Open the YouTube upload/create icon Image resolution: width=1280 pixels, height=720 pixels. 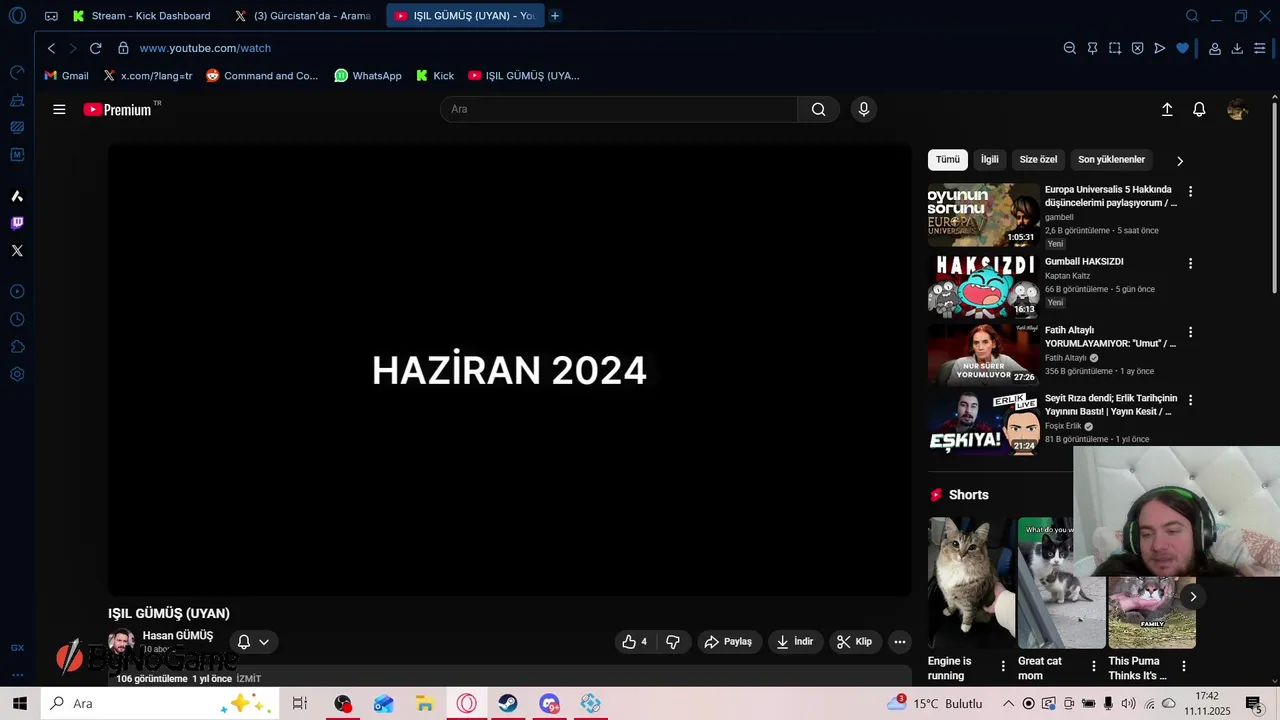(x=1167, y=110)
